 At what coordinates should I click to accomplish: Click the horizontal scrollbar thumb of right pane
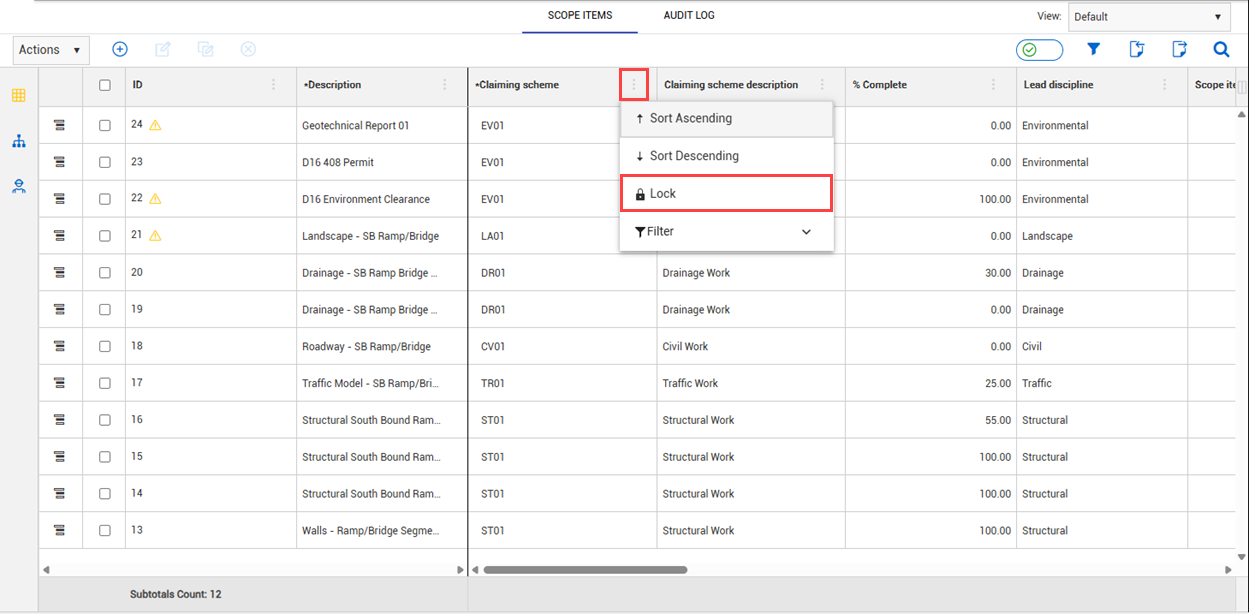585,570
